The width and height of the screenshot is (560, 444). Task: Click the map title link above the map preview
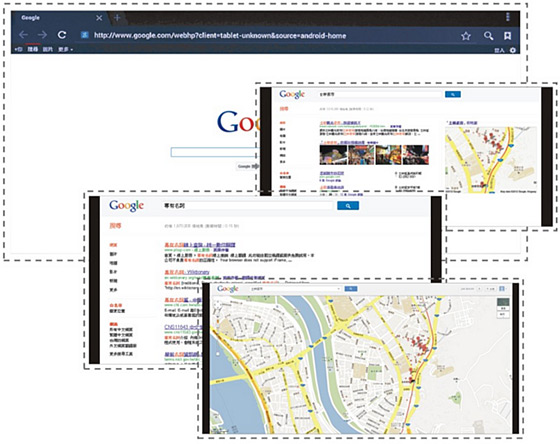[x=462, y=123]
